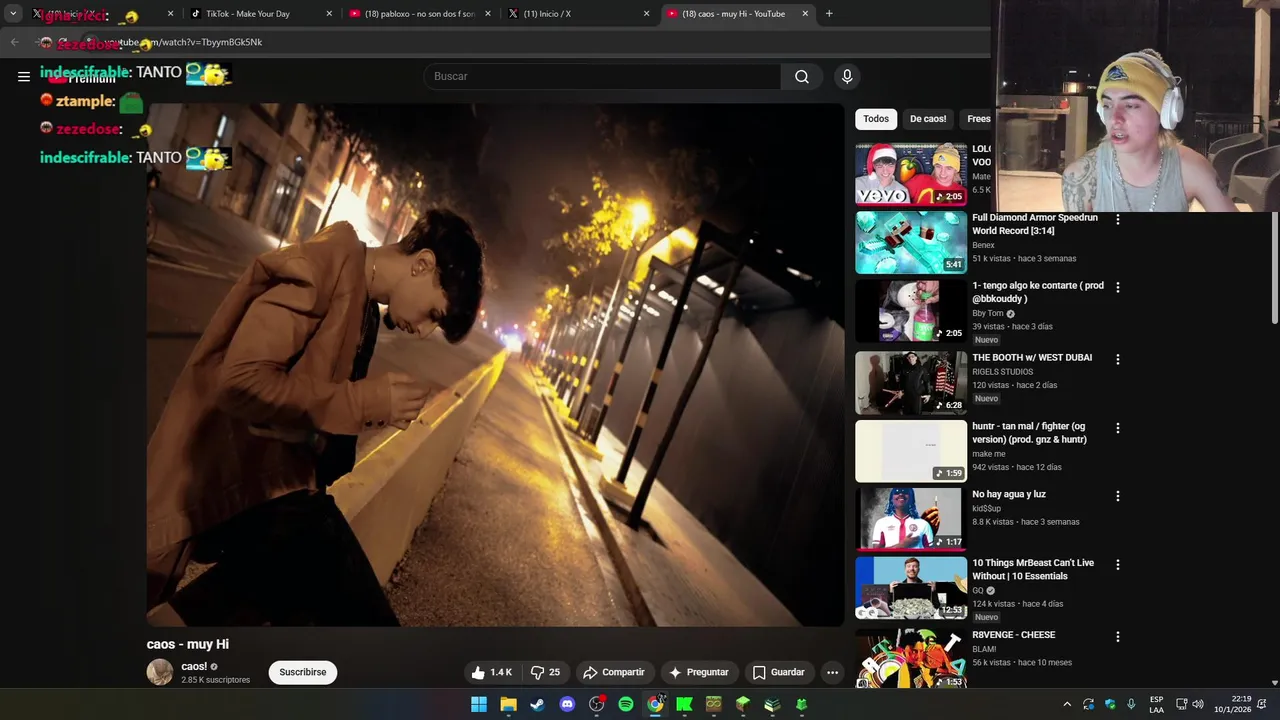The height and width of the screenshot is (720, 1280).
Task: Select the Todos filter chip
Action: pyautogui.click(x=876, y=119)
